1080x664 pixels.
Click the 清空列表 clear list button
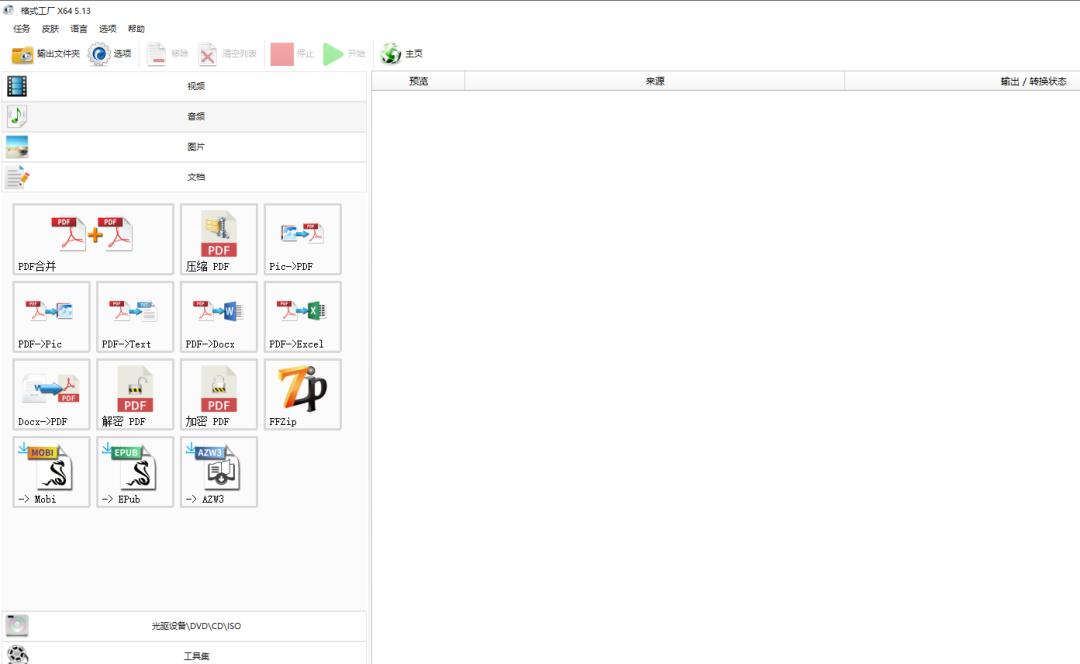coord(227,54)
